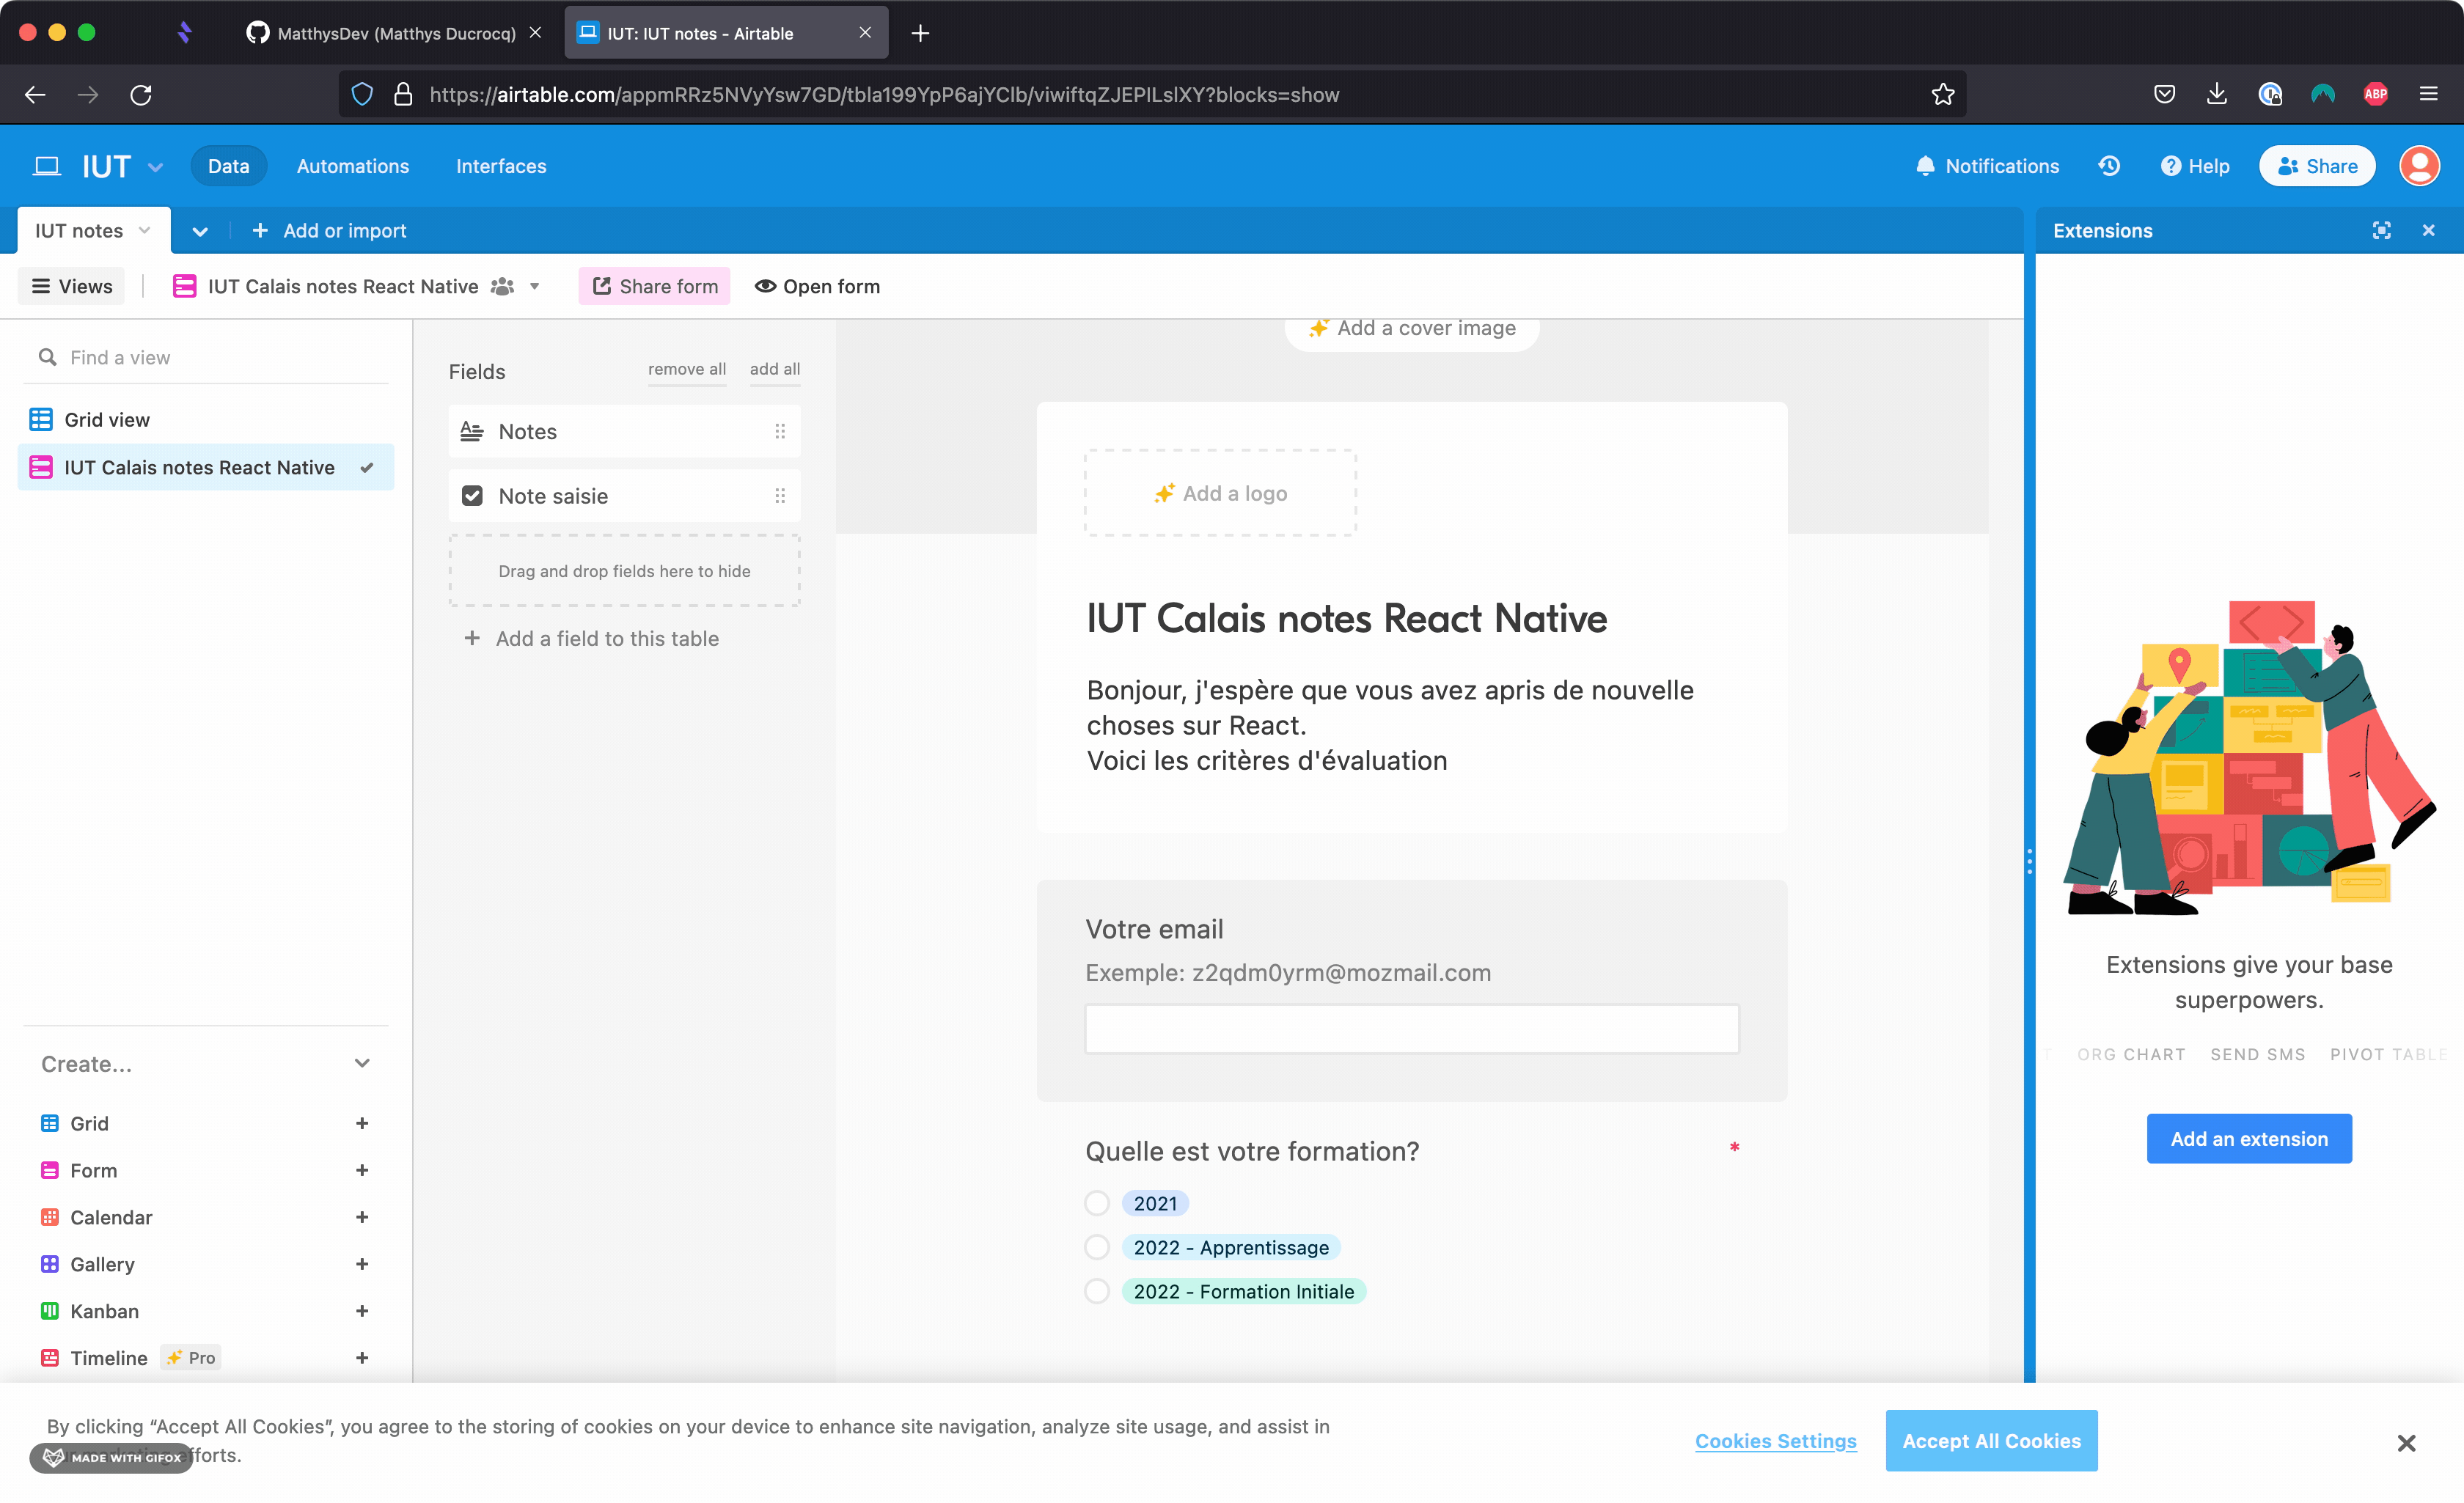Screen dimensions: 2464x1503
Task: Click the Accept All Cookies button
Action: pos(1990,1441)
